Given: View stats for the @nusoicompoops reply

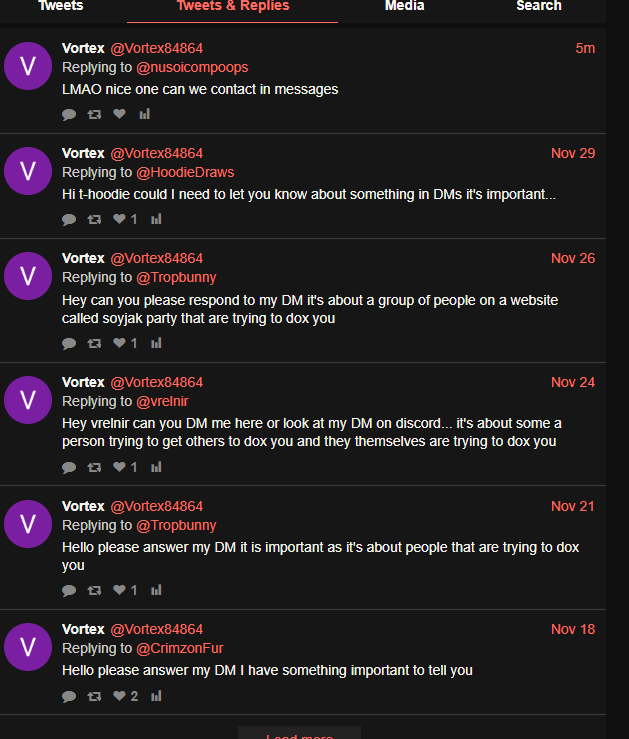Looking at the screenshot, I should (x=144, y=114).
